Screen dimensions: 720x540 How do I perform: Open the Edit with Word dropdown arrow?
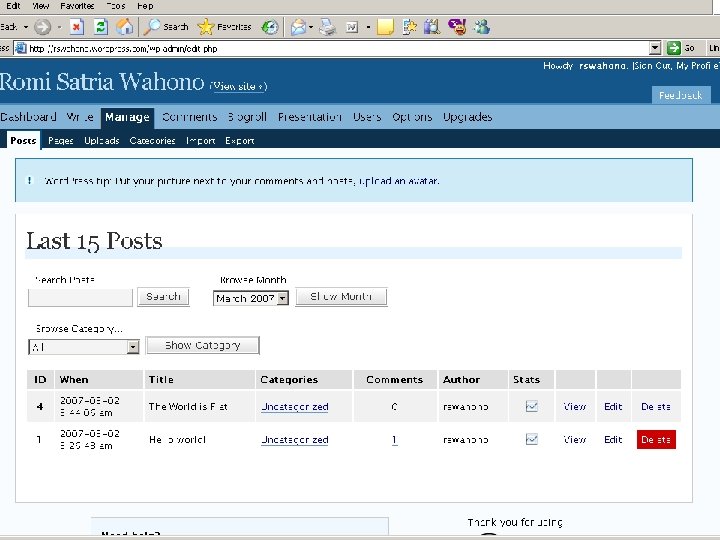(368, 27)
